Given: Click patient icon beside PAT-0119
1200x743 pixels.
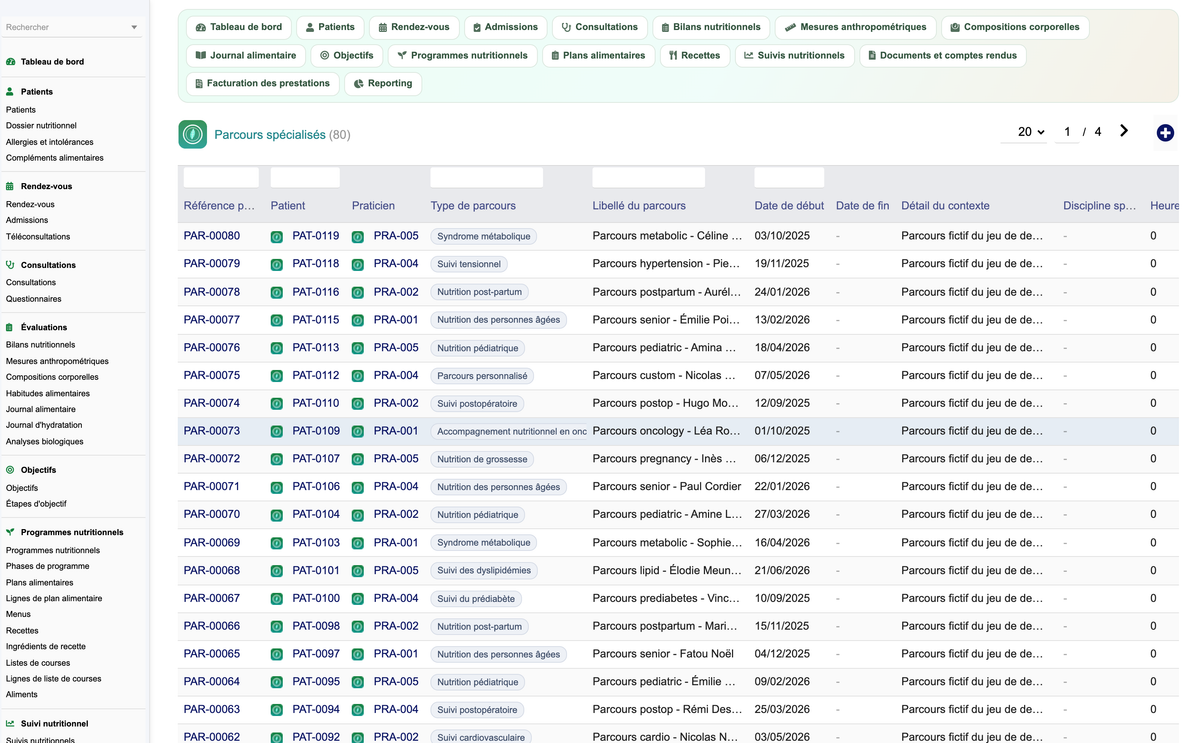Looking at the screenshot, I should click(x=277, y=237).
